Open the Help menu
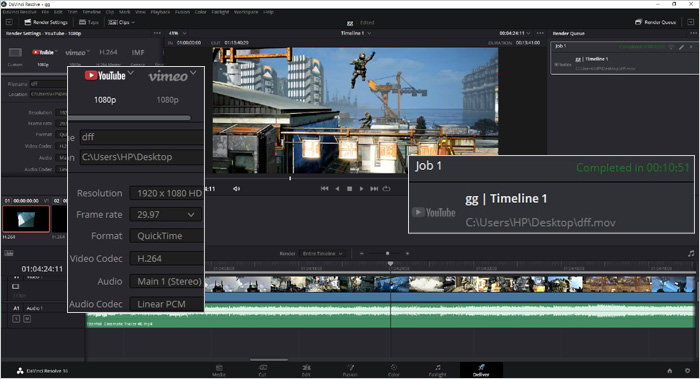 point(268,12)
